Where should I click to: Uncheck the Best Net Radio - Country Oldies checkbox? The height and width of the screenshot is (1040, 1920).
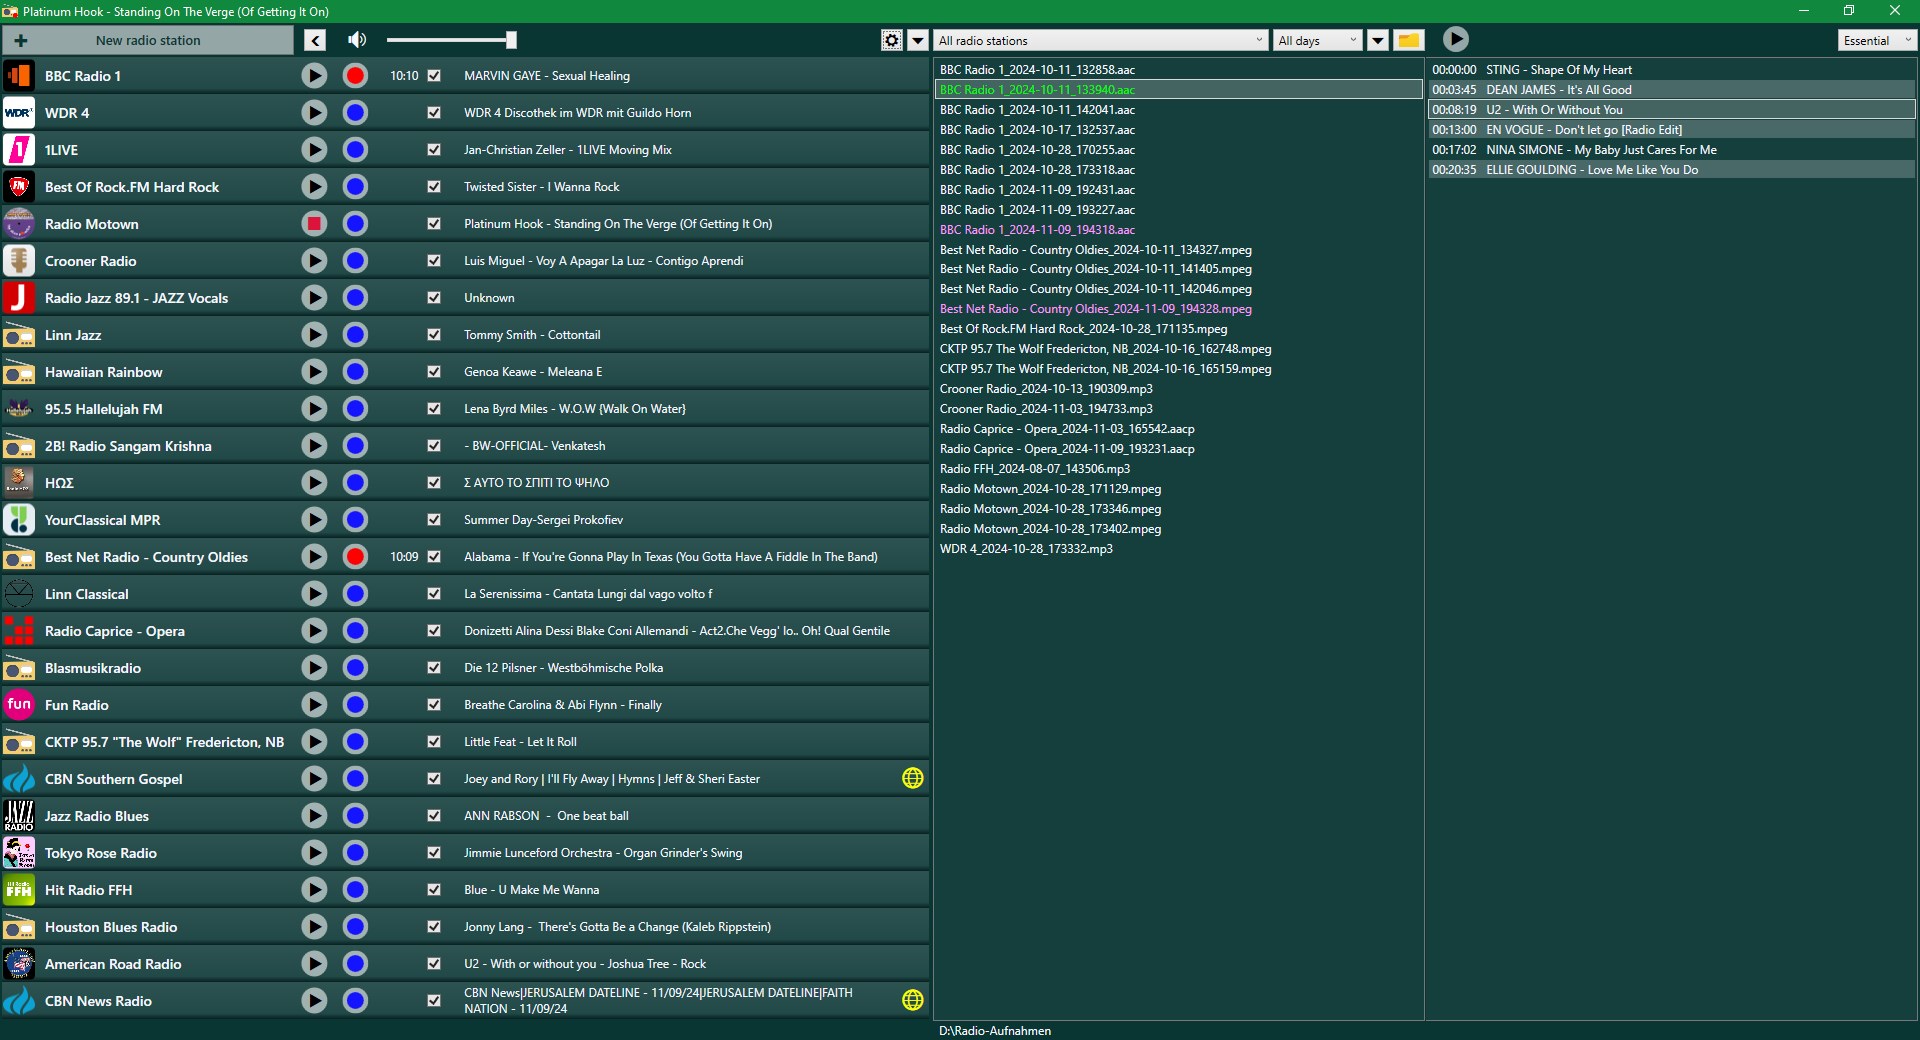(x=434, y=556)
